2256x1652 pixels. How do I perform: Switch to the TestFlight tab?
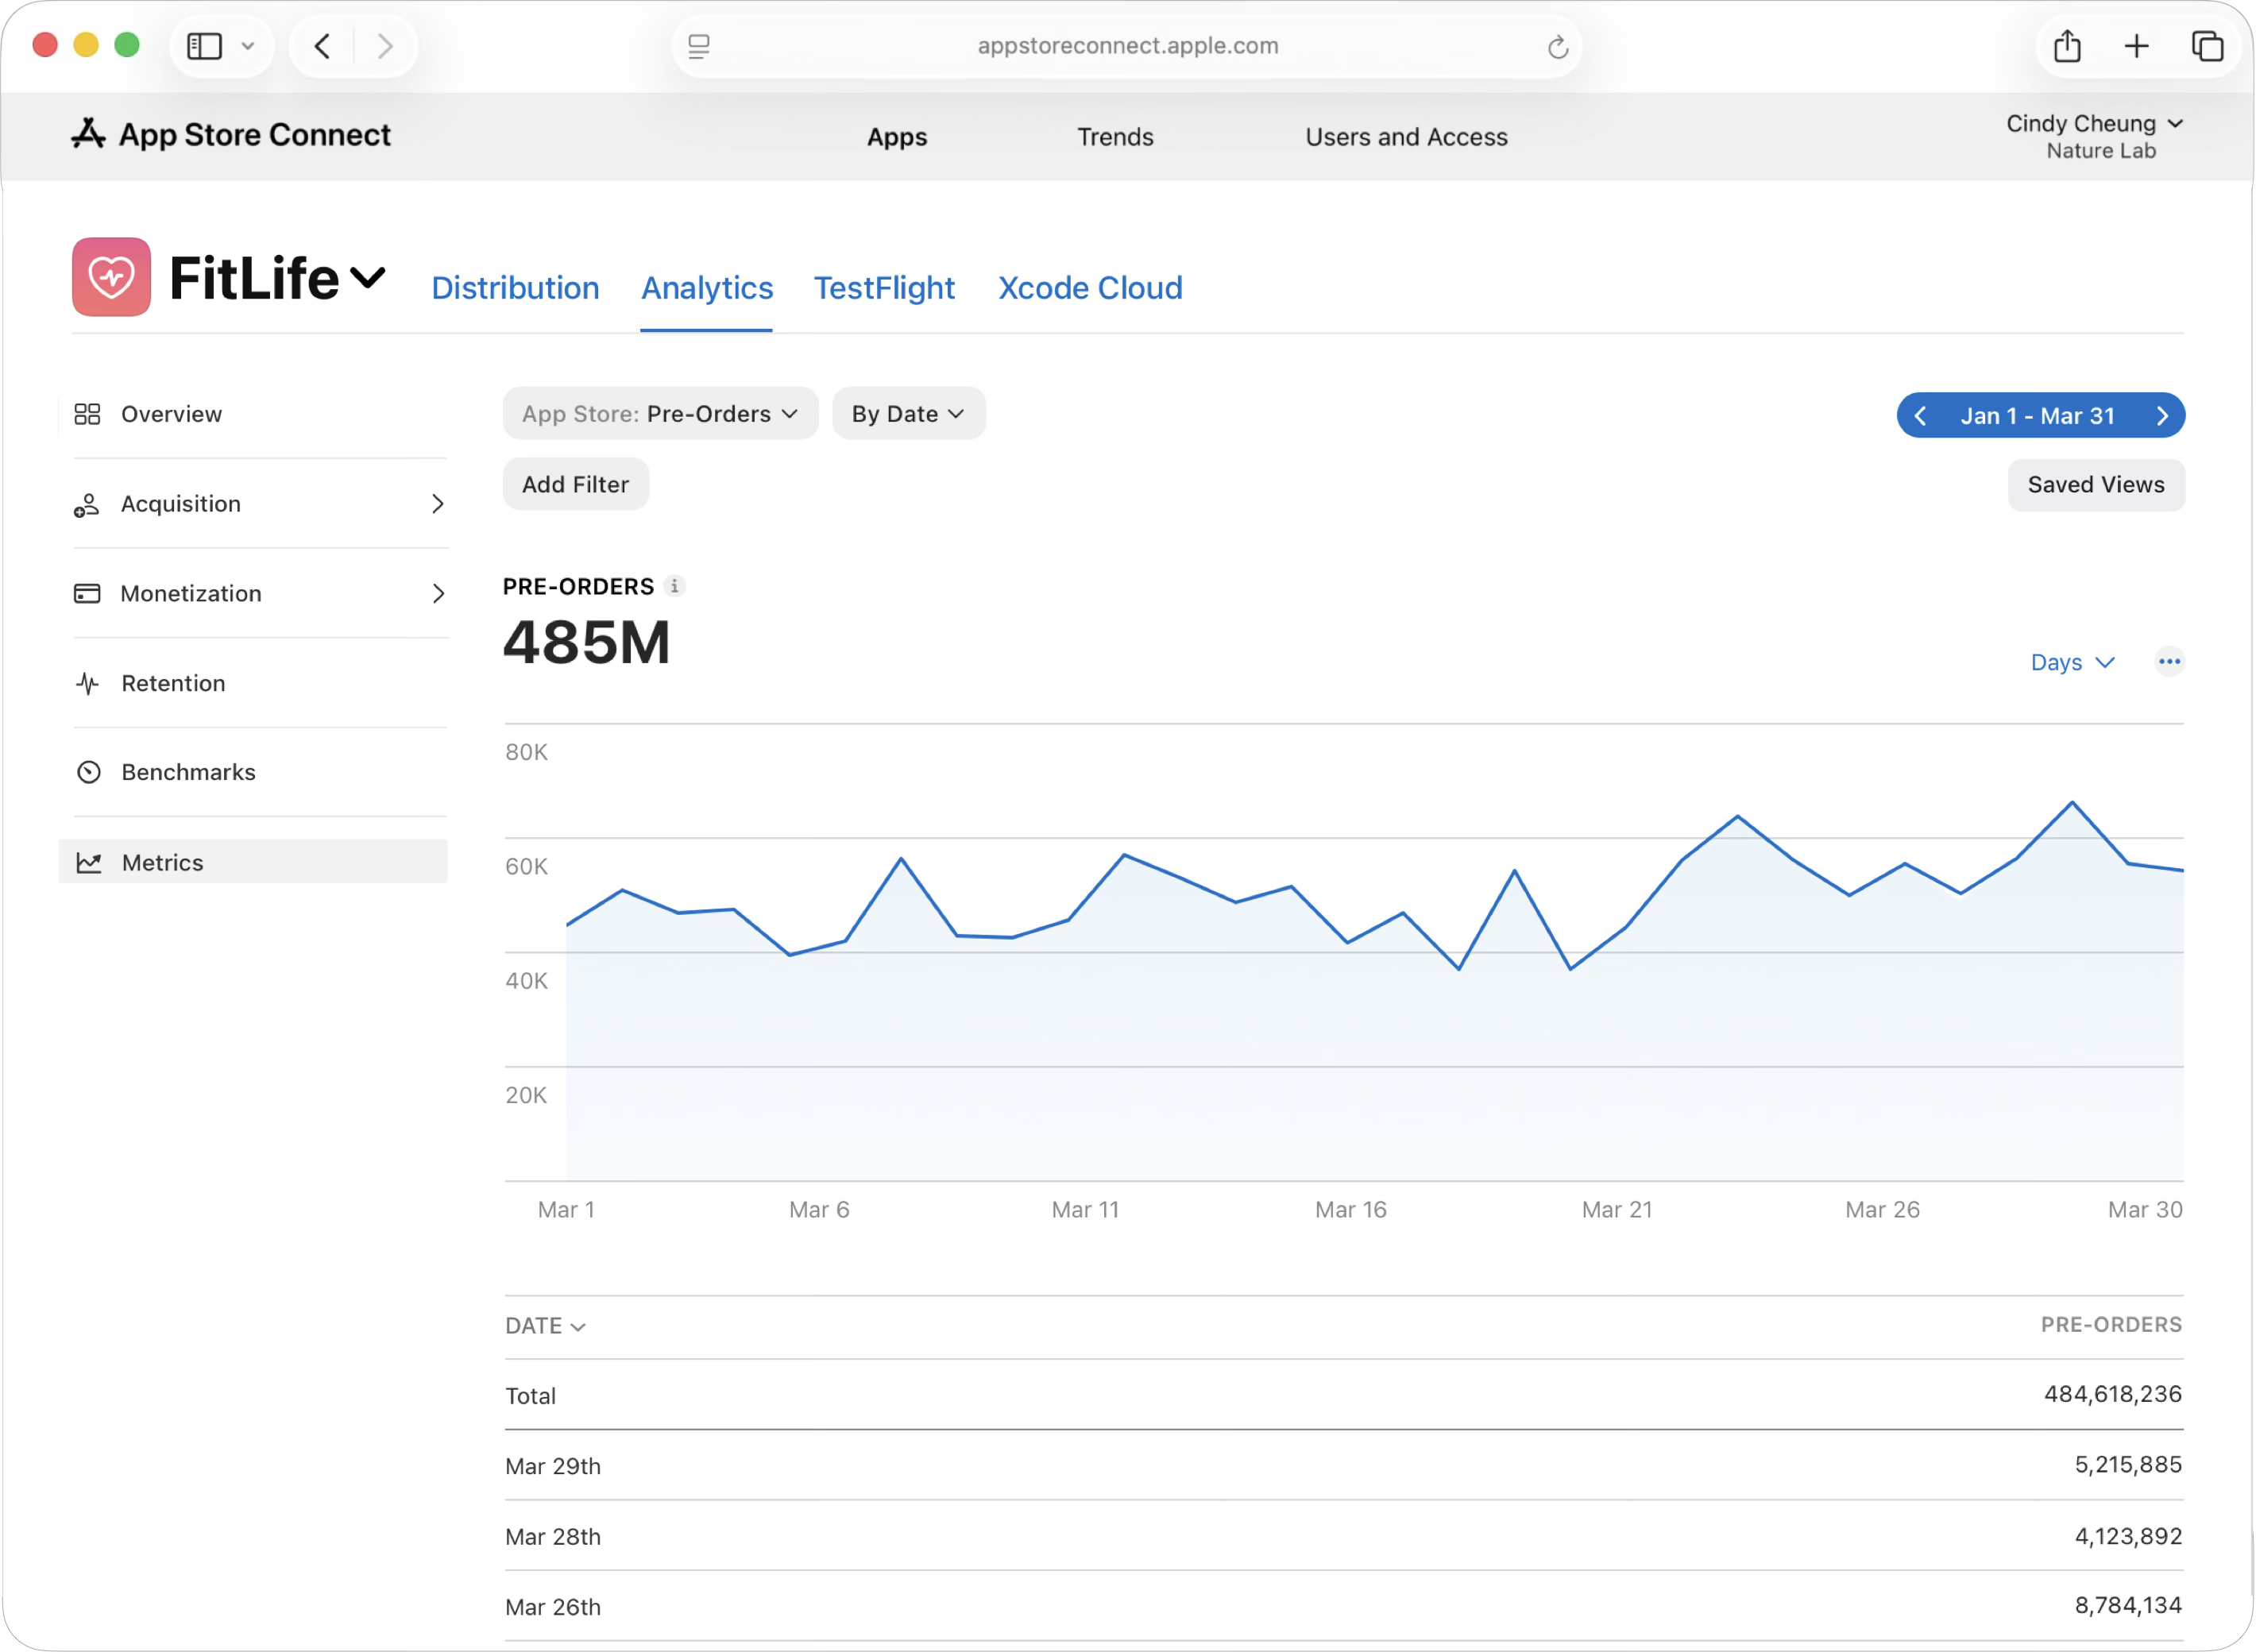[883, 288]
